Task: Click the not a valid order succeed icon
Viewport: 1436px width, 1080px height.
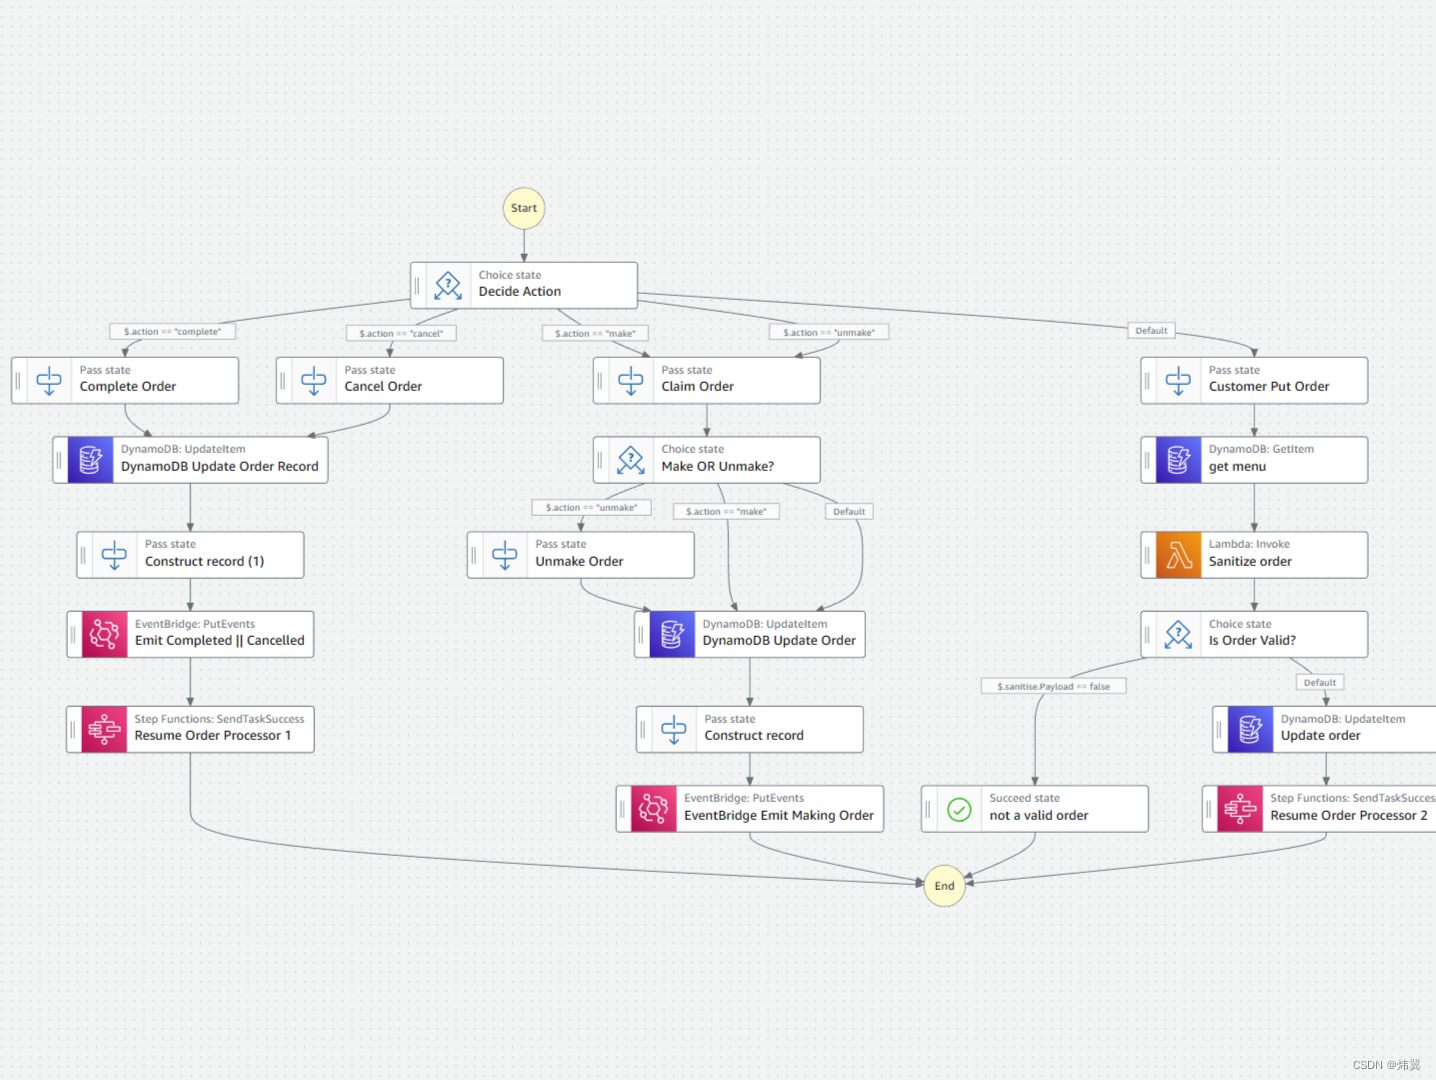Action: 959,809
